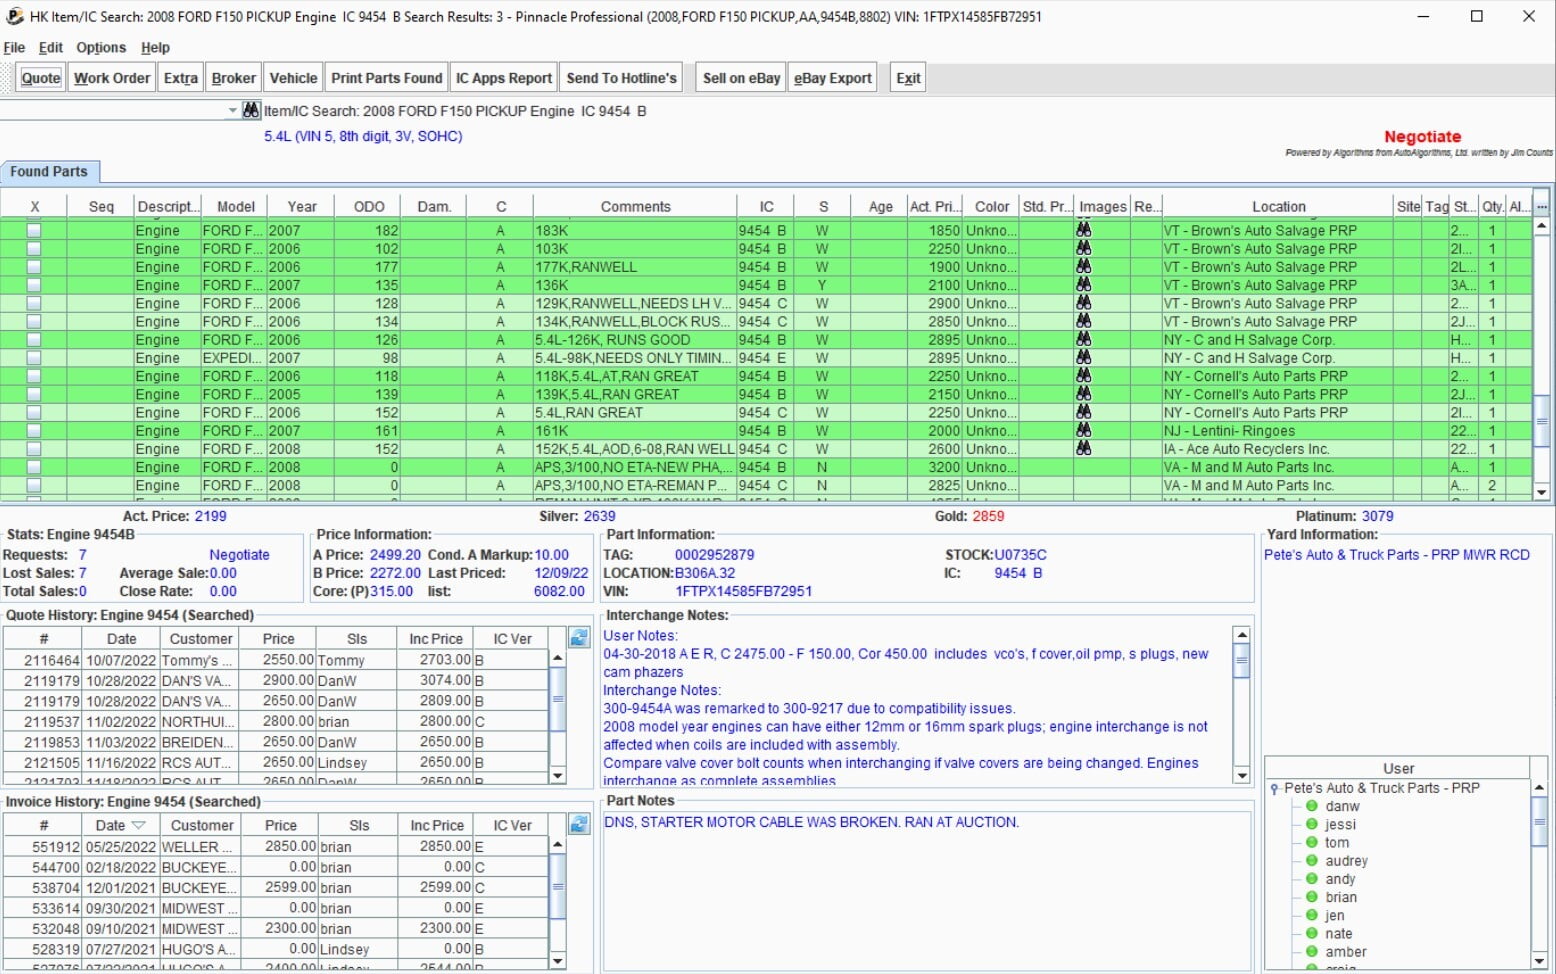Select the Found Parts tab
The image size is (1556, 974).
point(49,171)
